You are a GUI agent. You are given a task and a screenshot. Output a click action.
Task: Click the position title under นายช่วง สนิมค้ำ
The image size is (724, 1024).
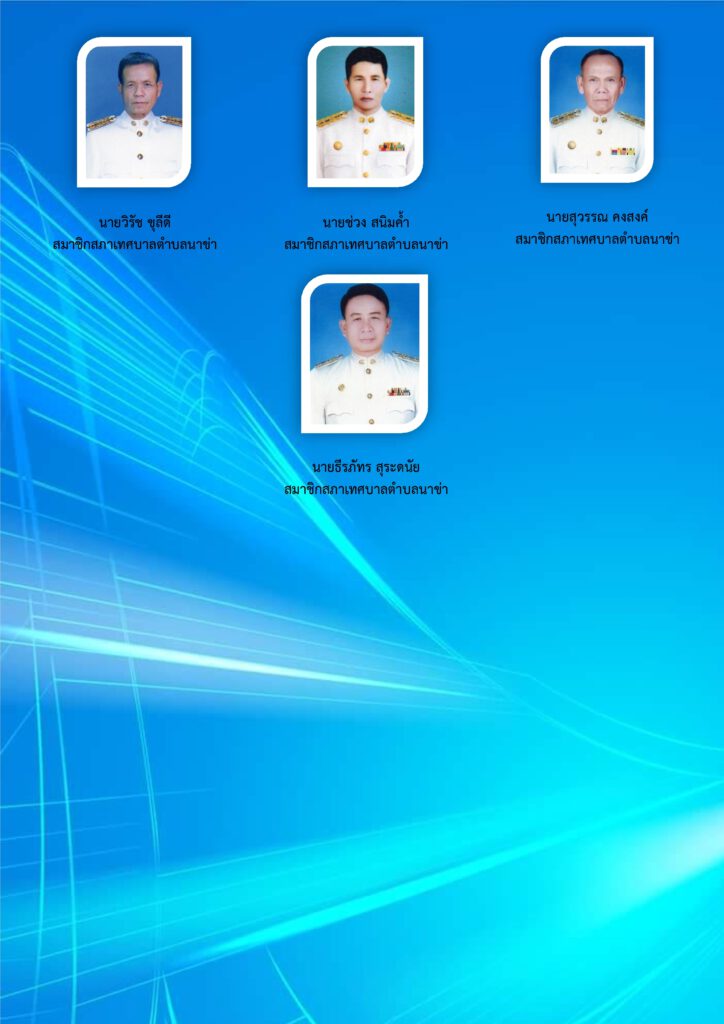point(366,245)
